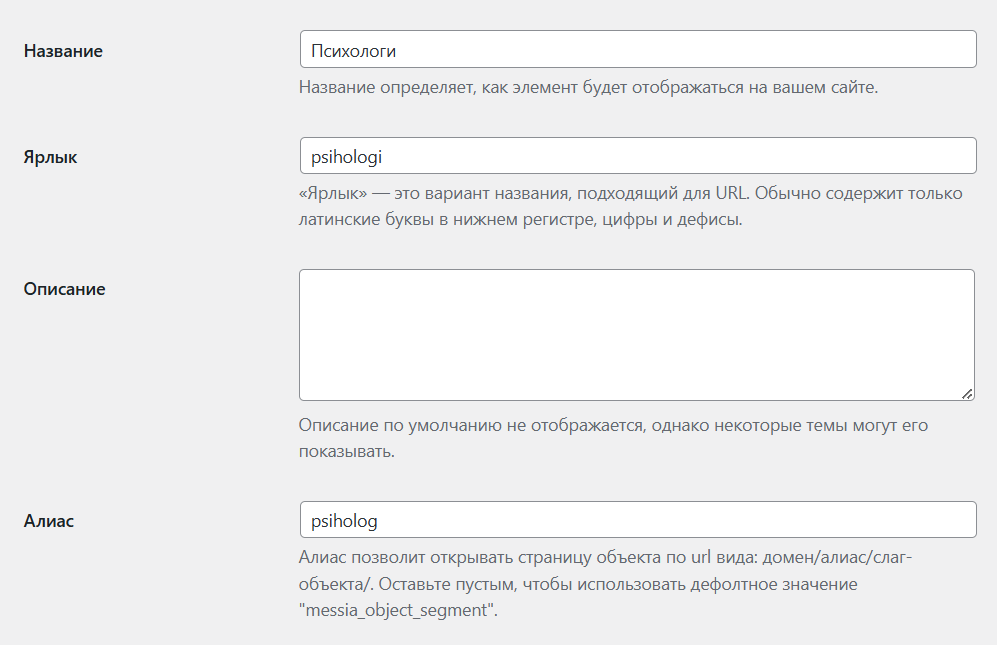Screen dimensions: 997x645
Task: Click the help text below Описание textarea
Action: click(x=613, y=426)
